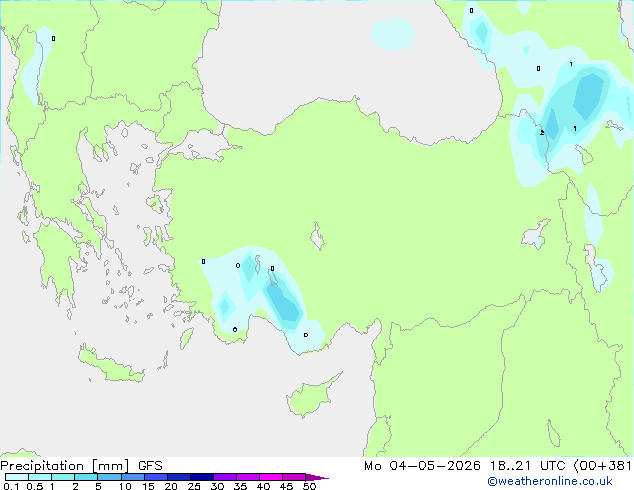
Task: Click the 'GFS' model label
Action: (150, 466)
